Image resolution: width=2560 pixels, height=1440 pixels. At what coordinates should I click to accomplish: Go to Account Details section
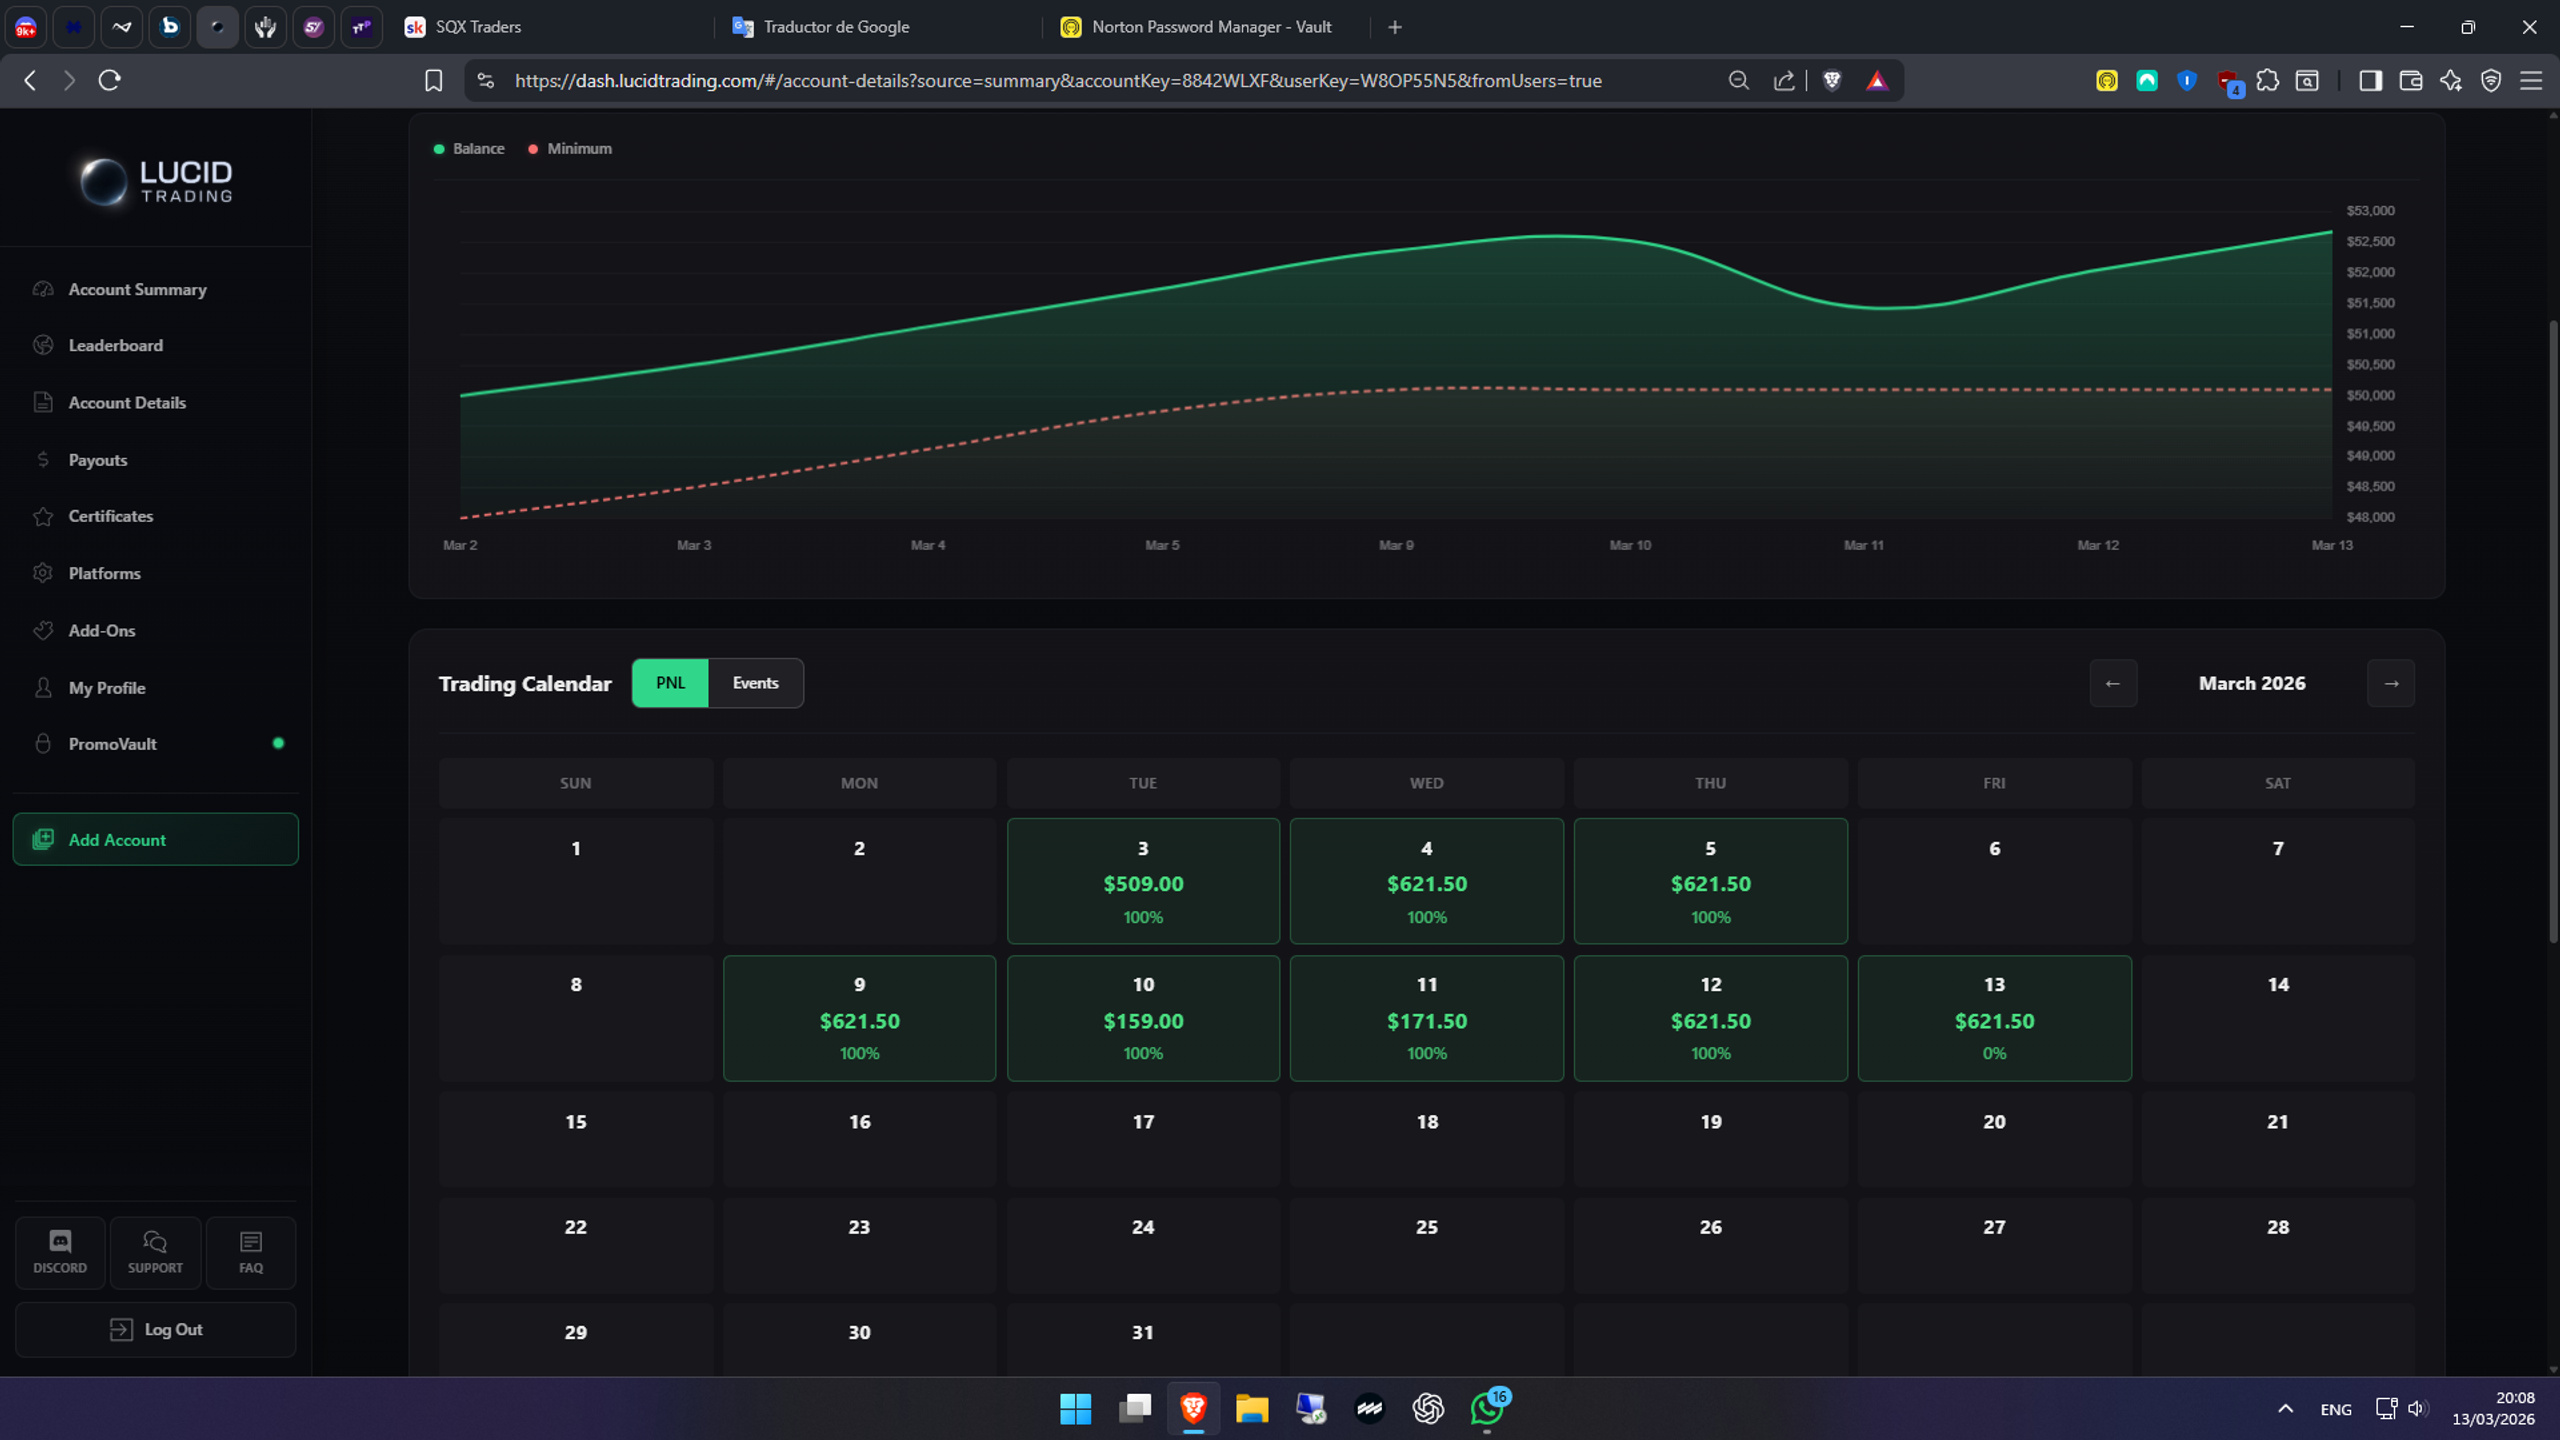[127, 402]
